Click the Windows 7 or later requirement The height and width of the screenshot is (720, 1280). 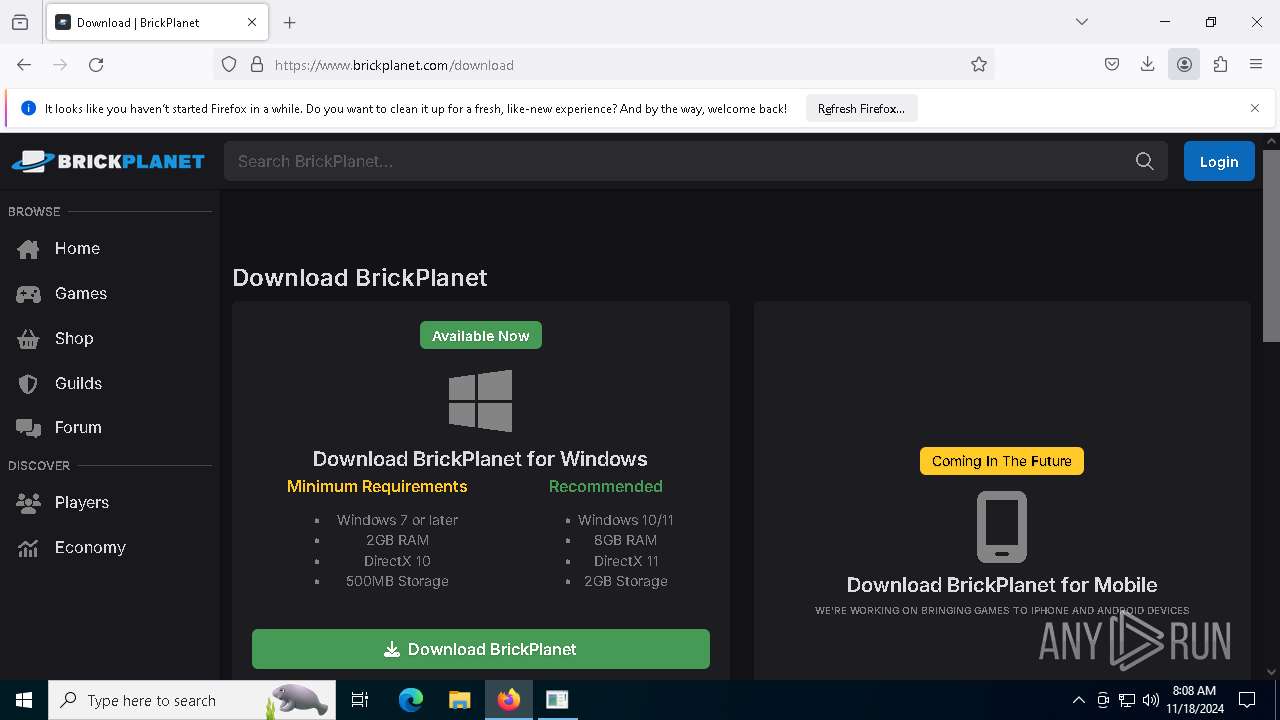(x=397, y=520)
